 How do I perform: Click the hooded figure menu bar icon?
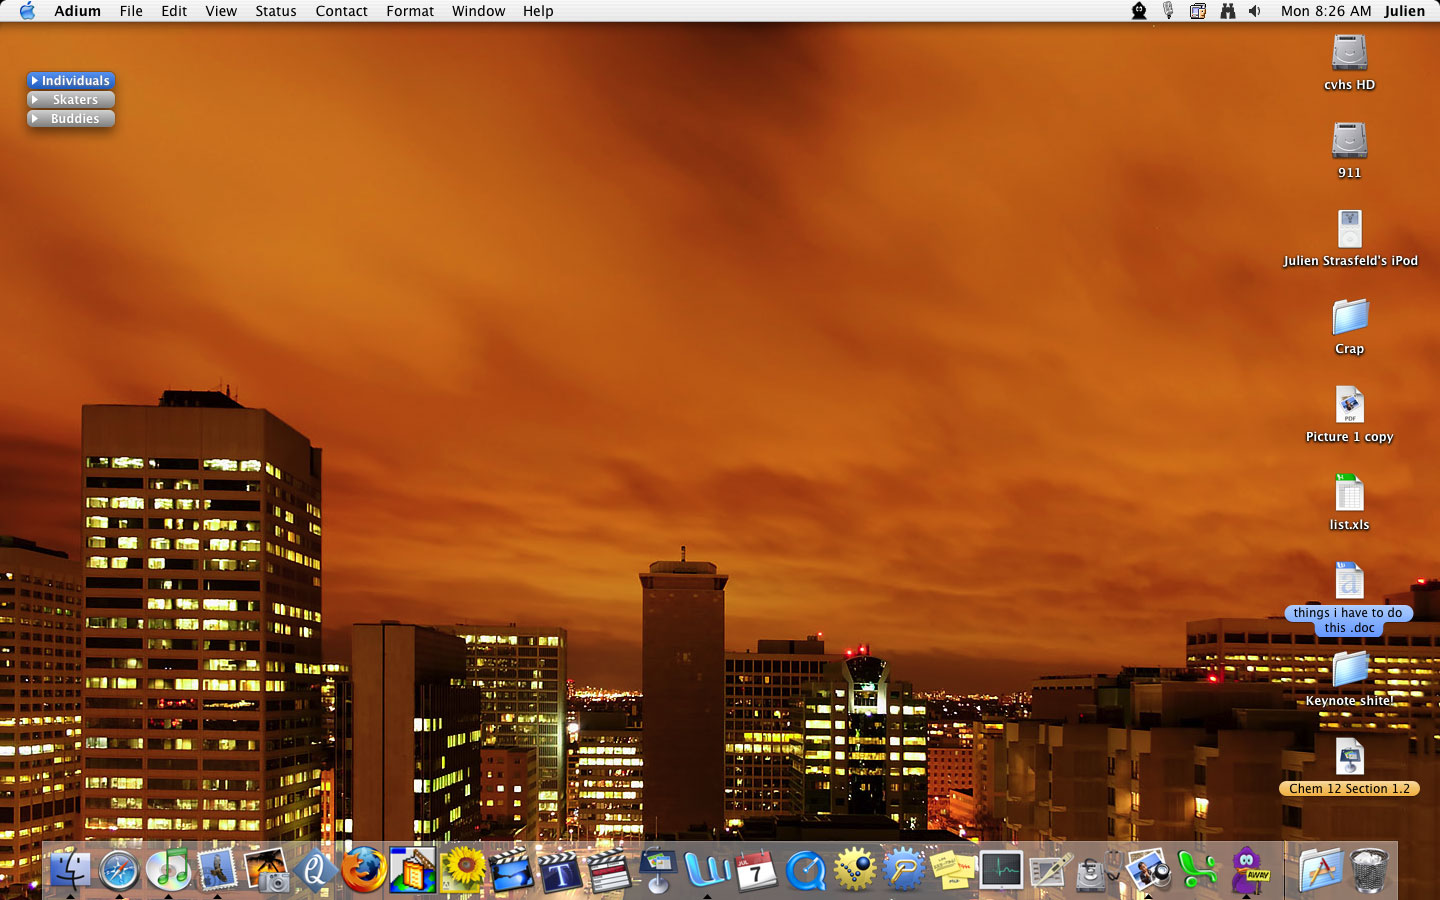(x=1139, y=11)
